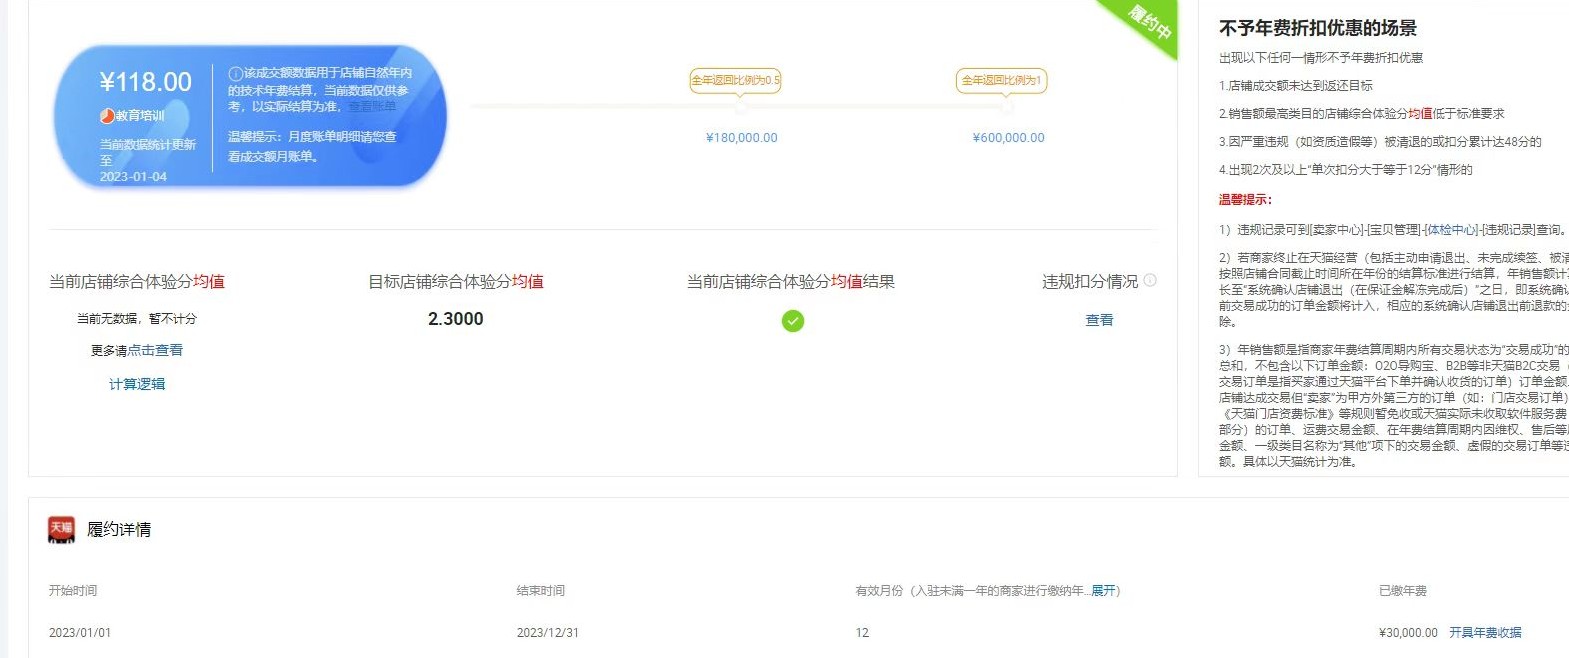Click the ¥600,000.00 target amount
This screenshot has width=1569, height=658.
tap(1008, 138)
